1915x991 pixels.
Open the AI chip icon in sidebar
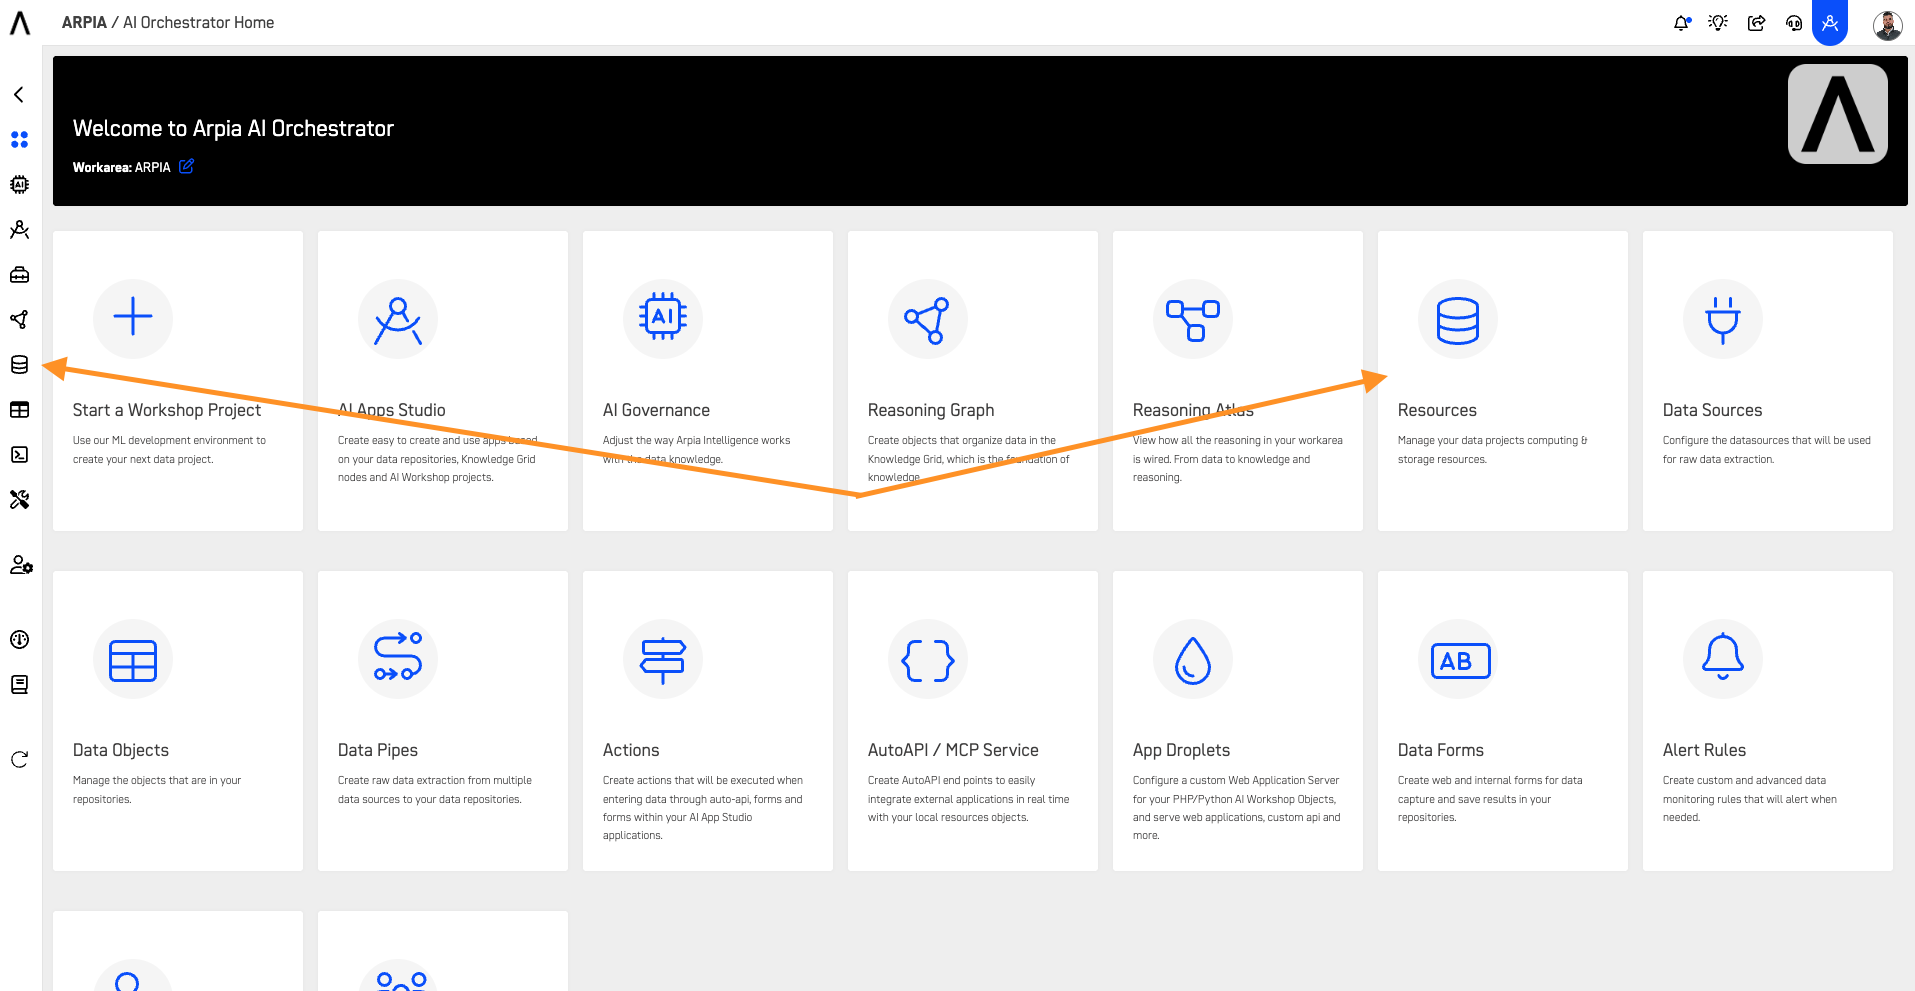tap(19, 185)
